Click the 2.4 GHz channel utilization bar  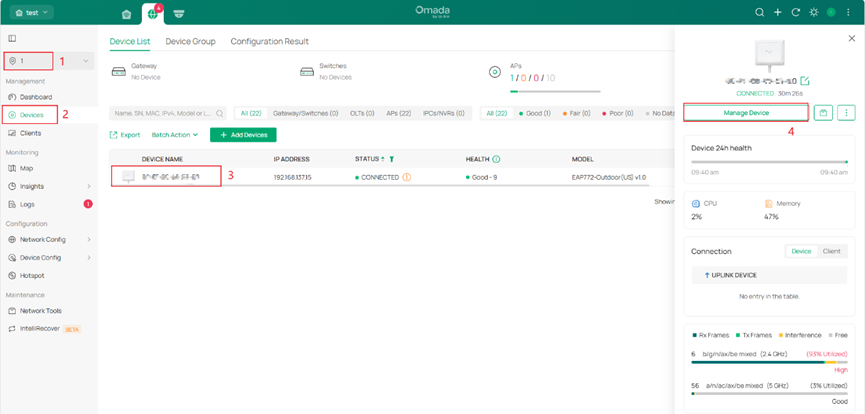(x=769, y=362)
